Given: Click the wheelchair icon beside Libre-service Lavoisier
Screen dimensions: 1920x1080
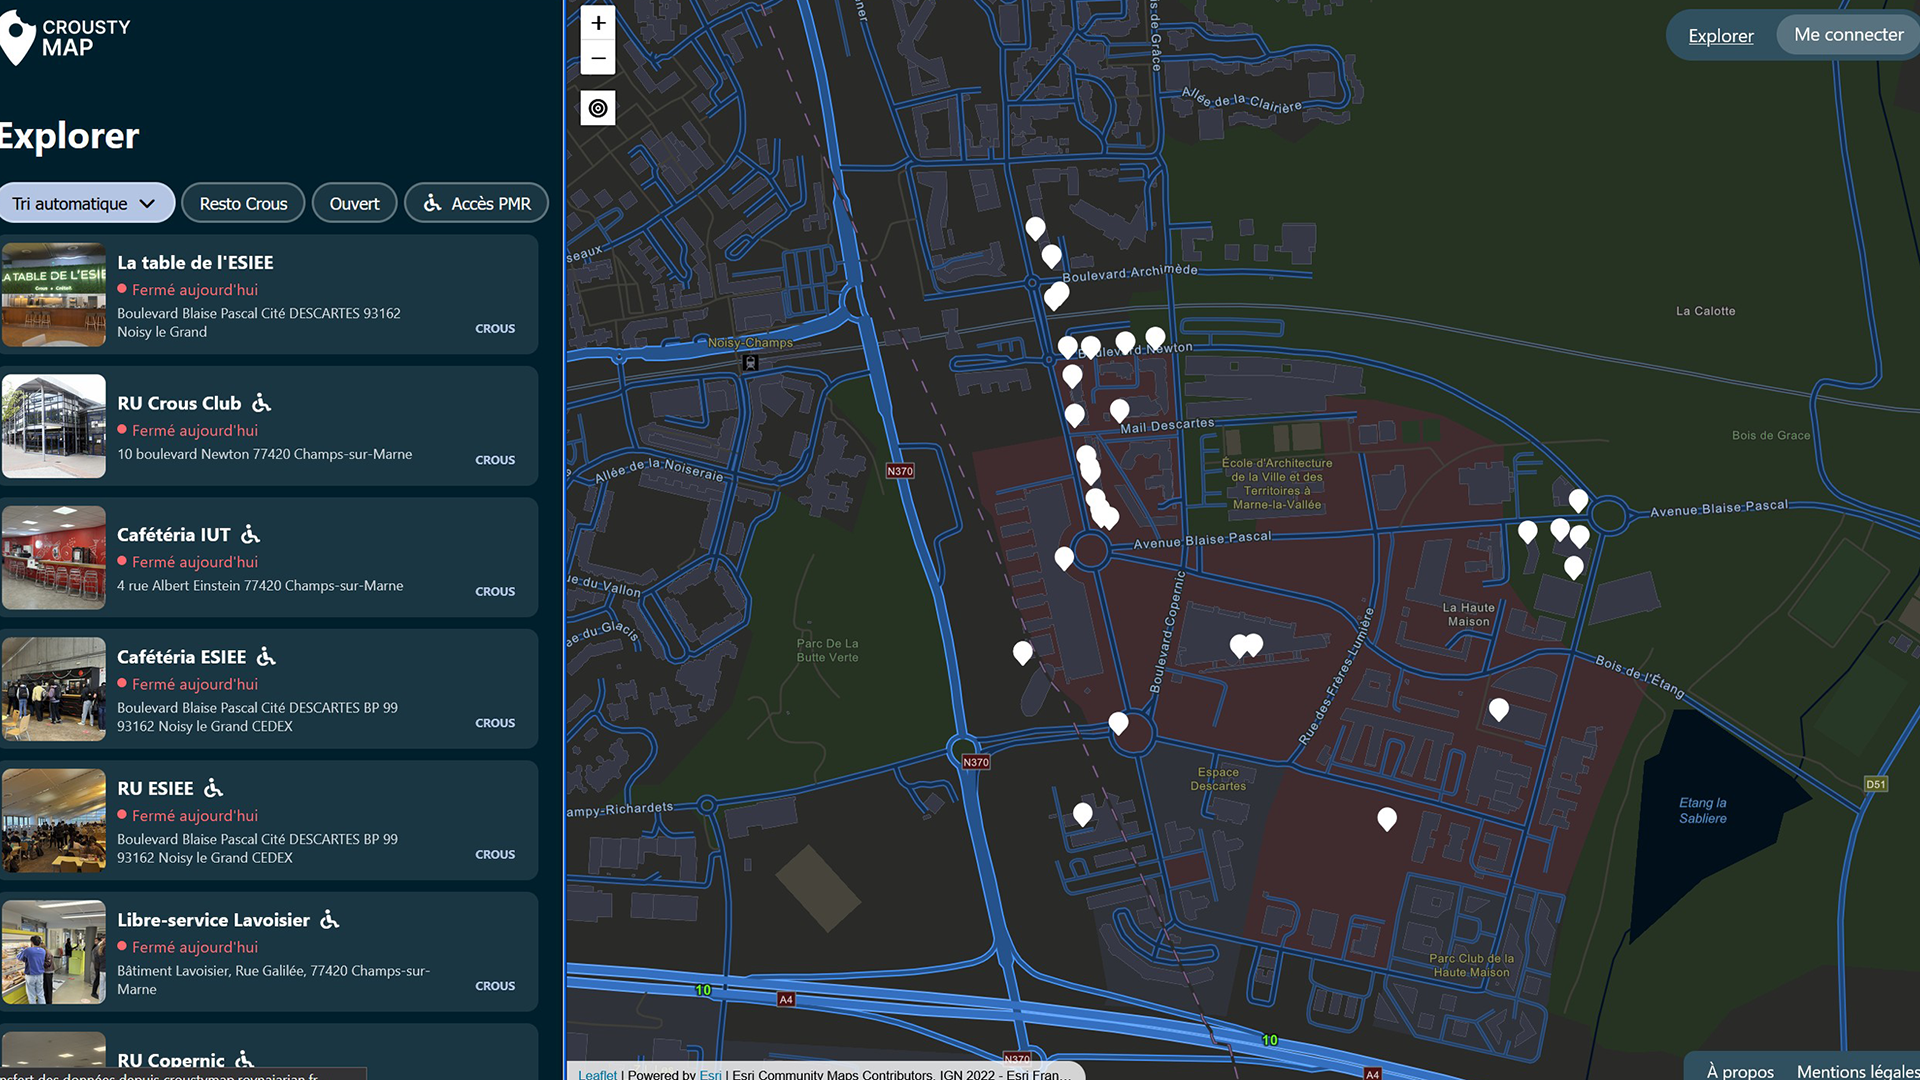Looking at the screenshot, I should tap(330, 920).
